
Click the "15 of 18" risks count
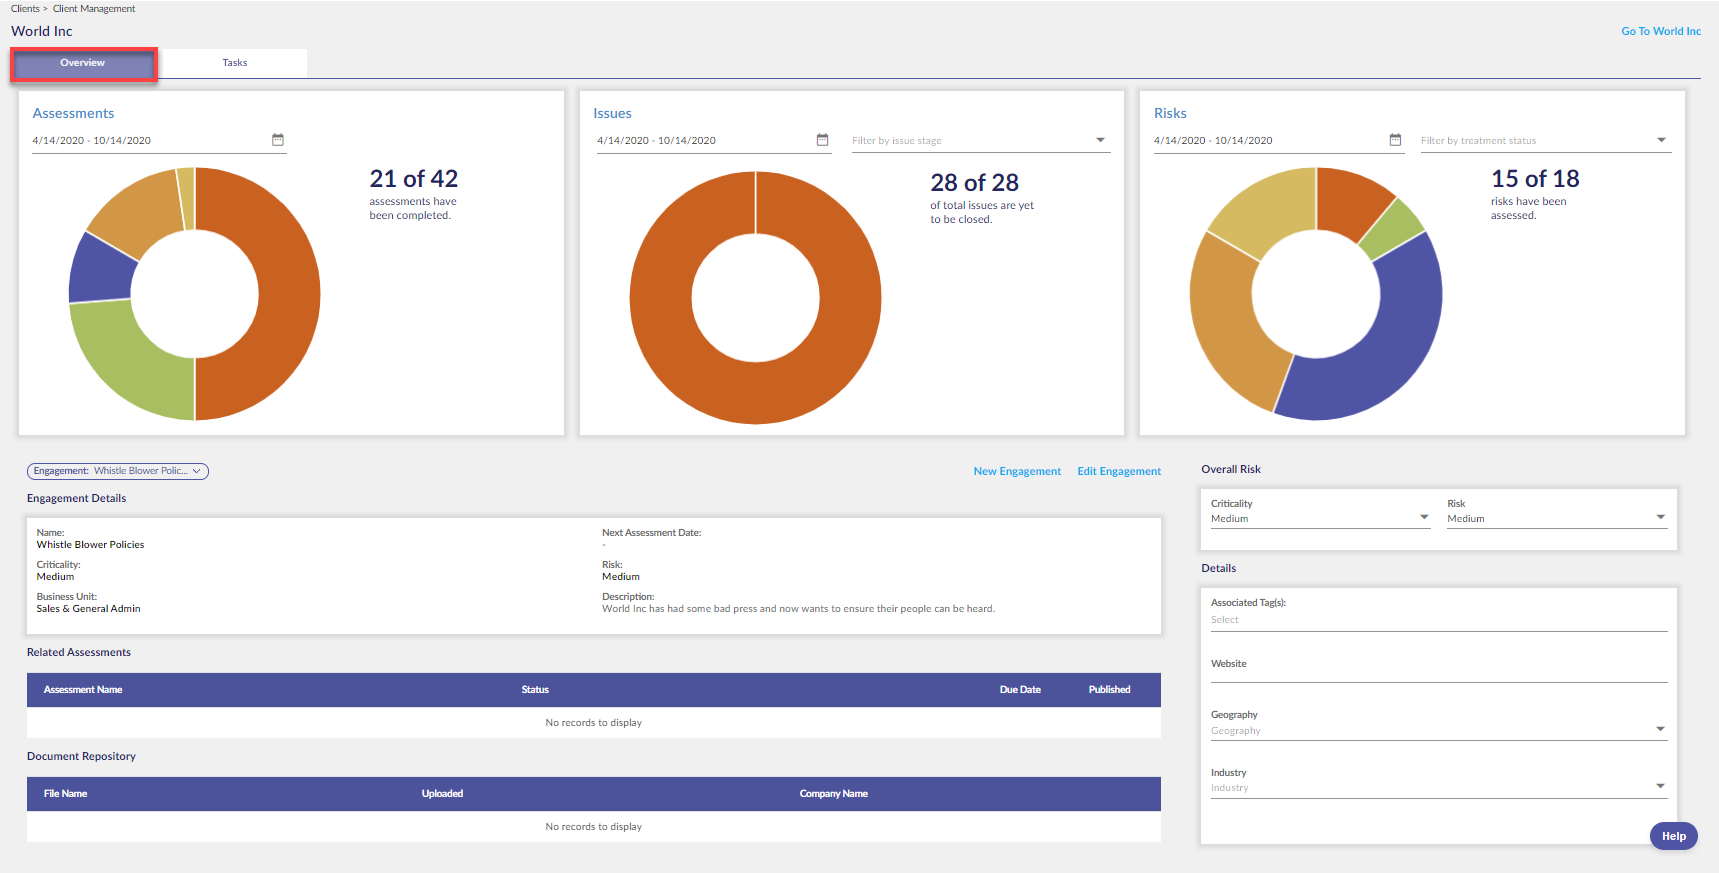(1536, 179)
